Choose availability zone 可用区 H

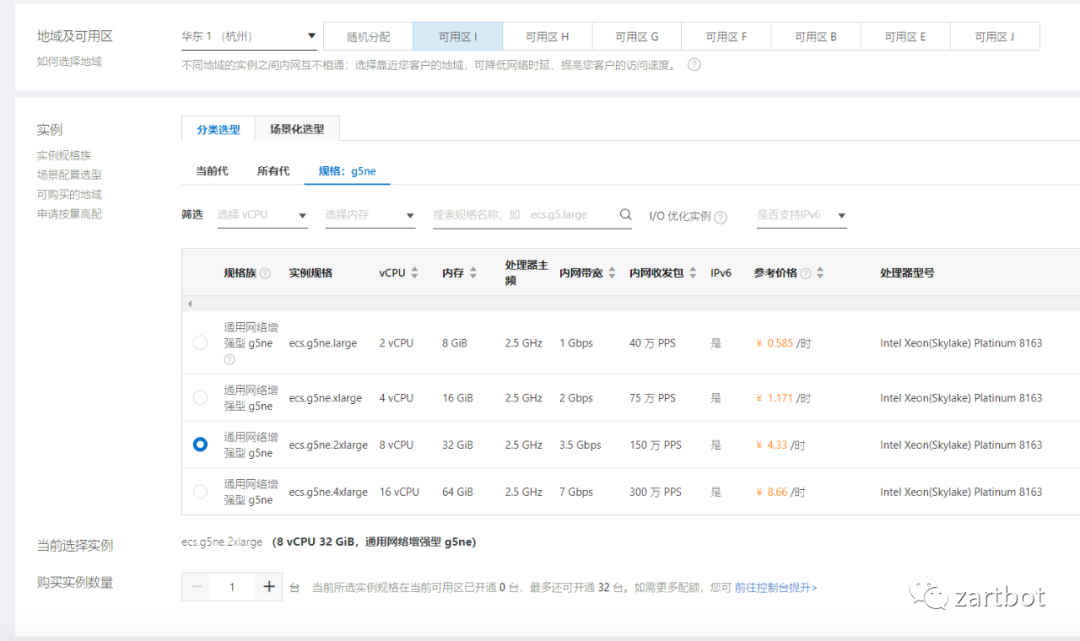coord(547,36)
